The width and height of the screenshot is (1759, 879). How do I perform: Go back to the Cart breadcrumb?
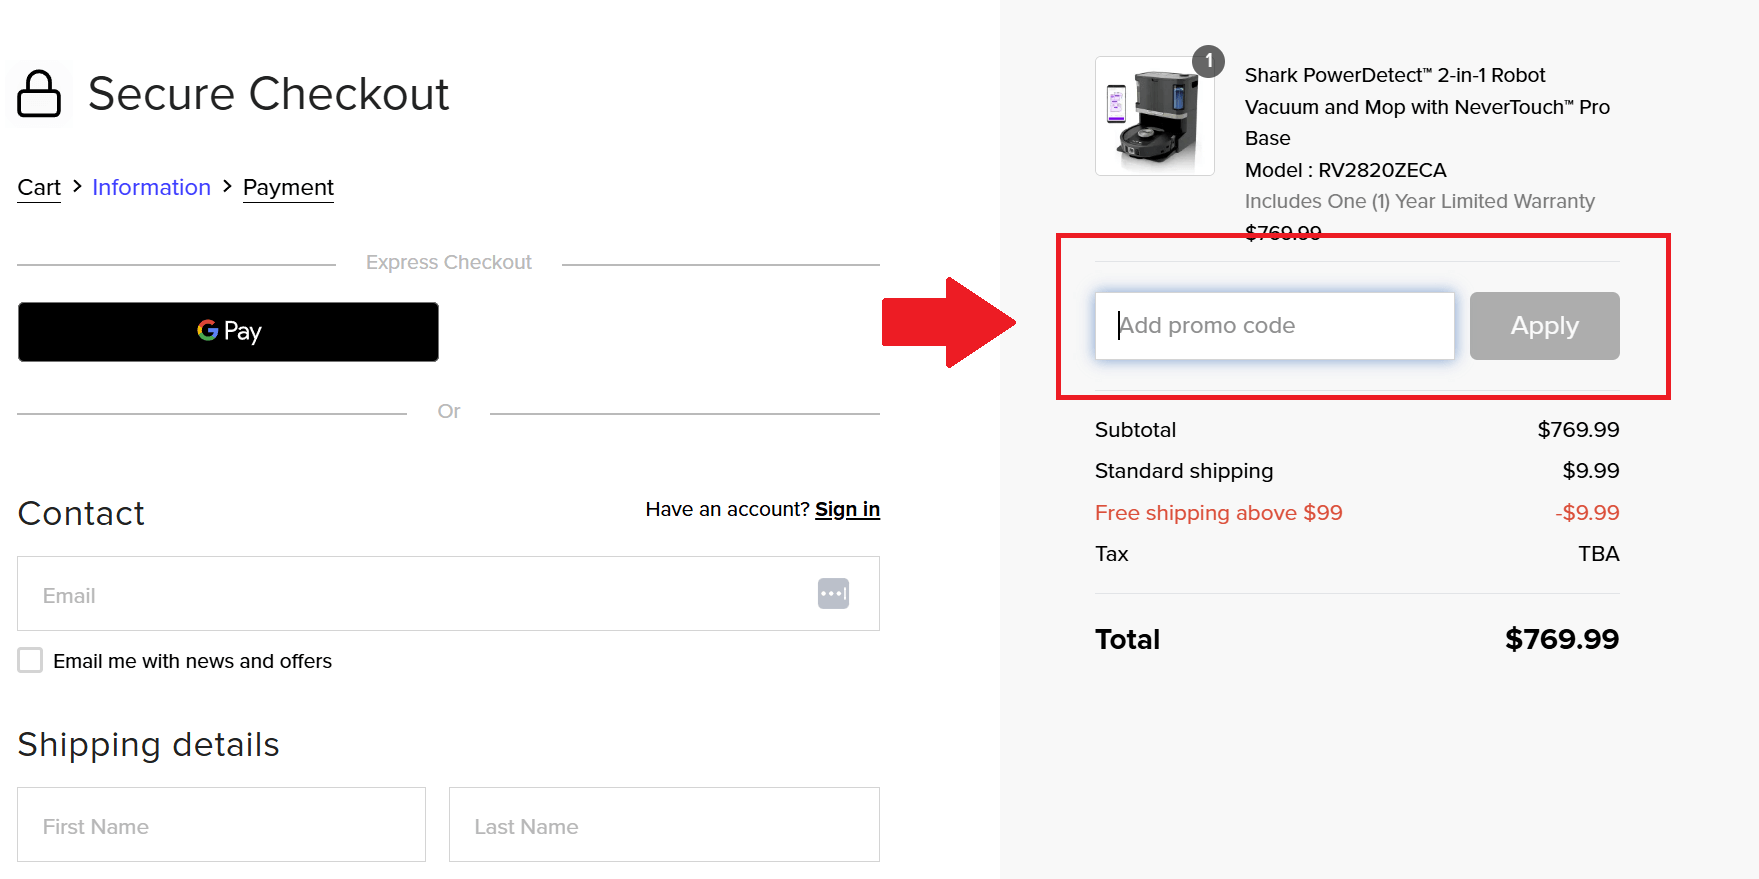click(x=39, y=188)
